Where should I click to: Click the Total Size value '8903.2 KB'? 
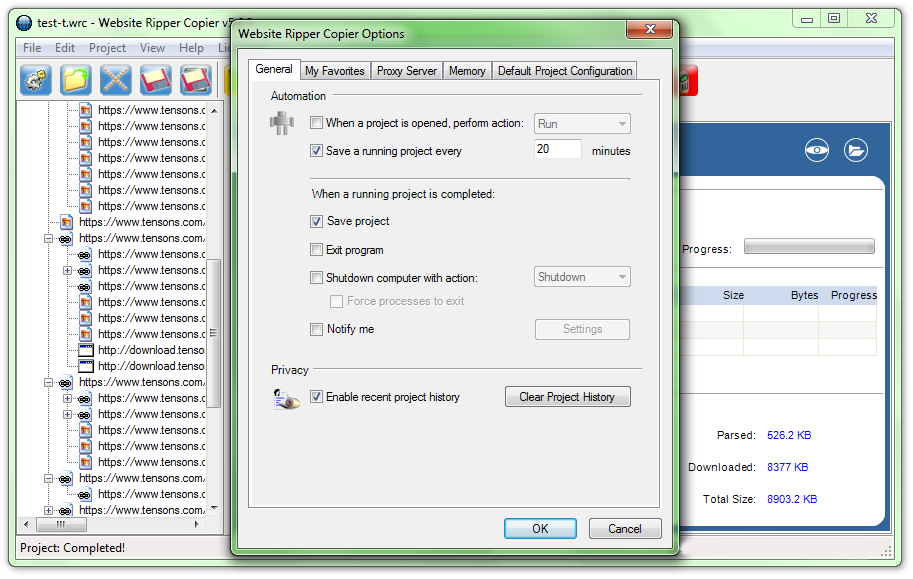click(792, 500)
